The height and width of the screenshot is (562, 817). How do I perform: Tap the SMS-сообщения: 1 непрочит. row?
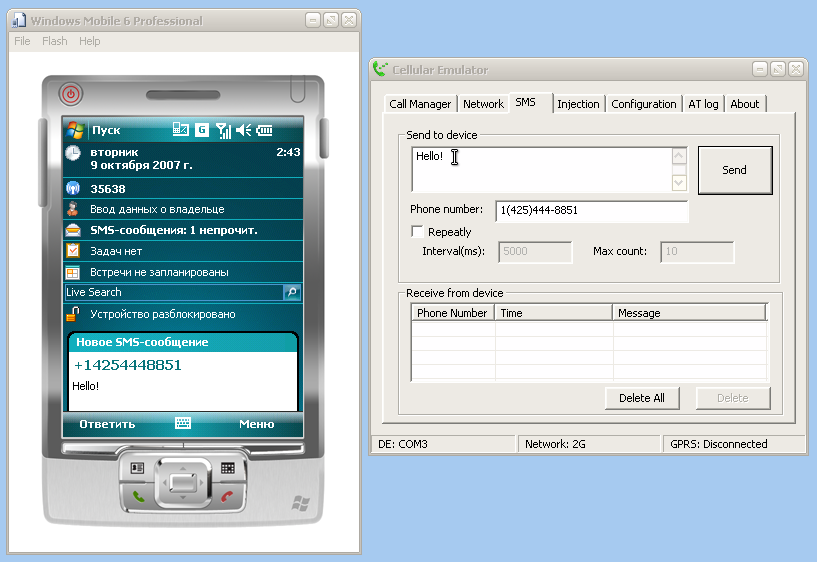183,230
